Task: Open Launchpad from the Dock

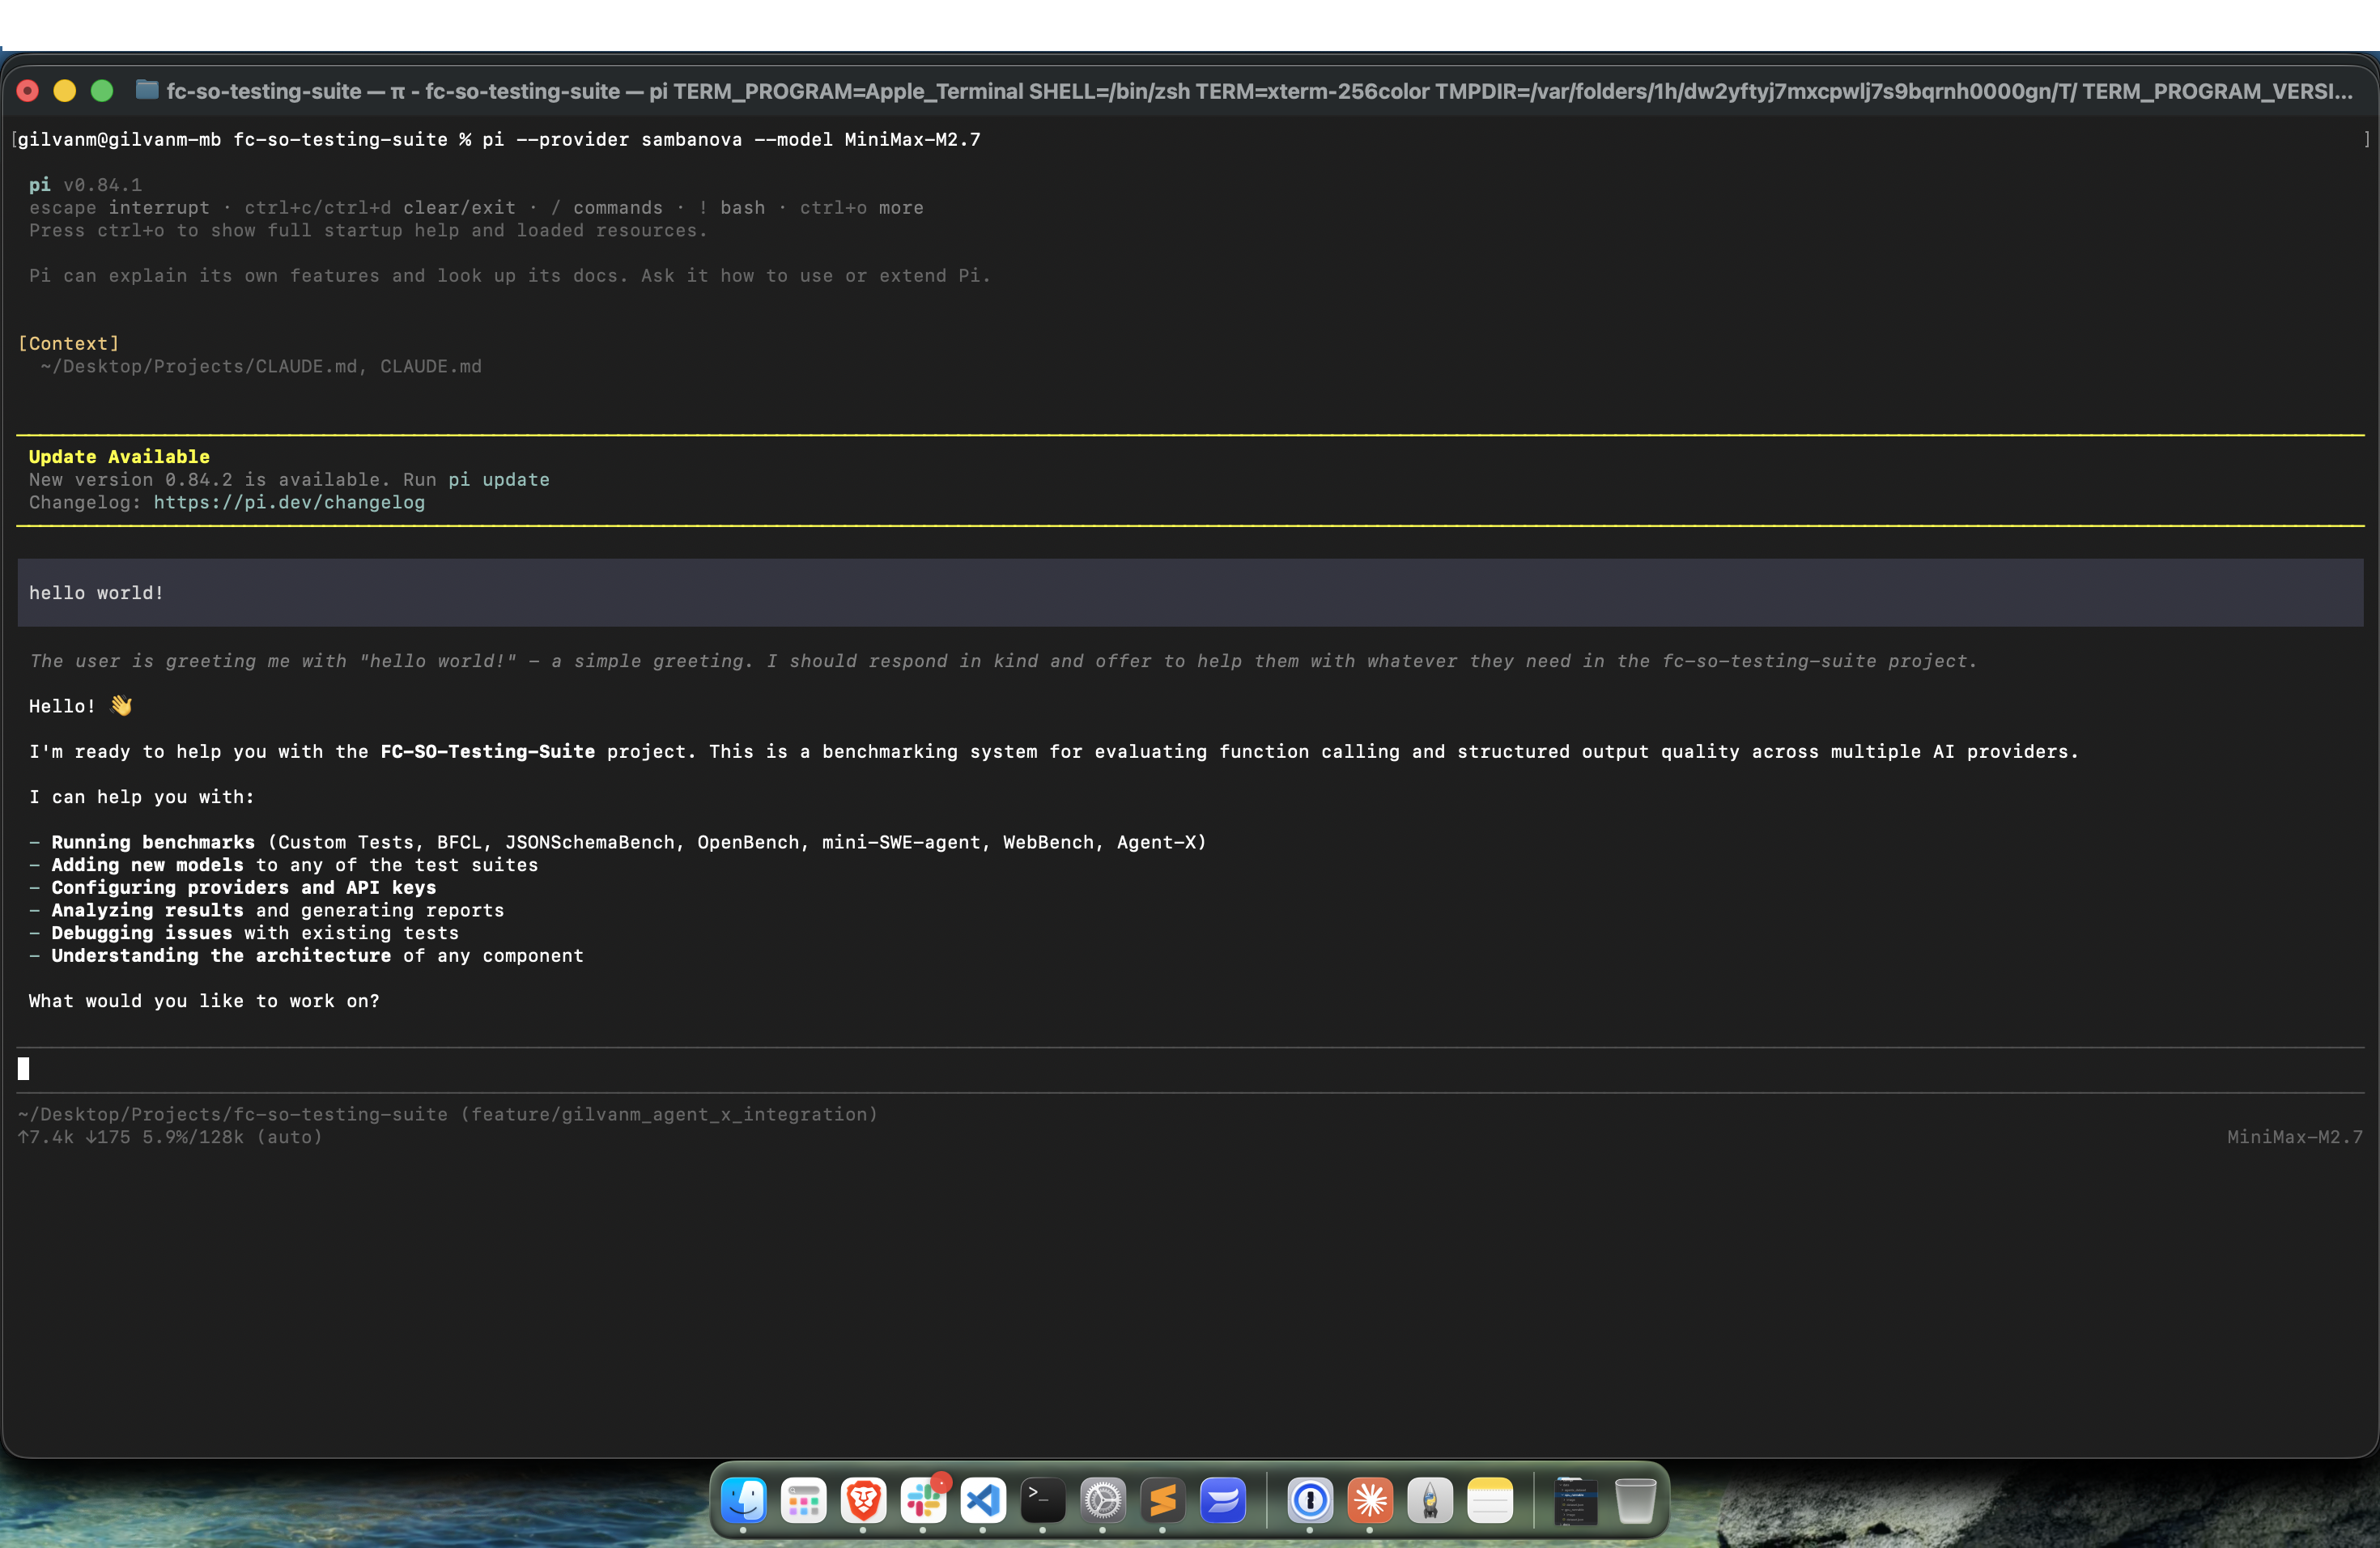Action: click(x=803, y=1500)
